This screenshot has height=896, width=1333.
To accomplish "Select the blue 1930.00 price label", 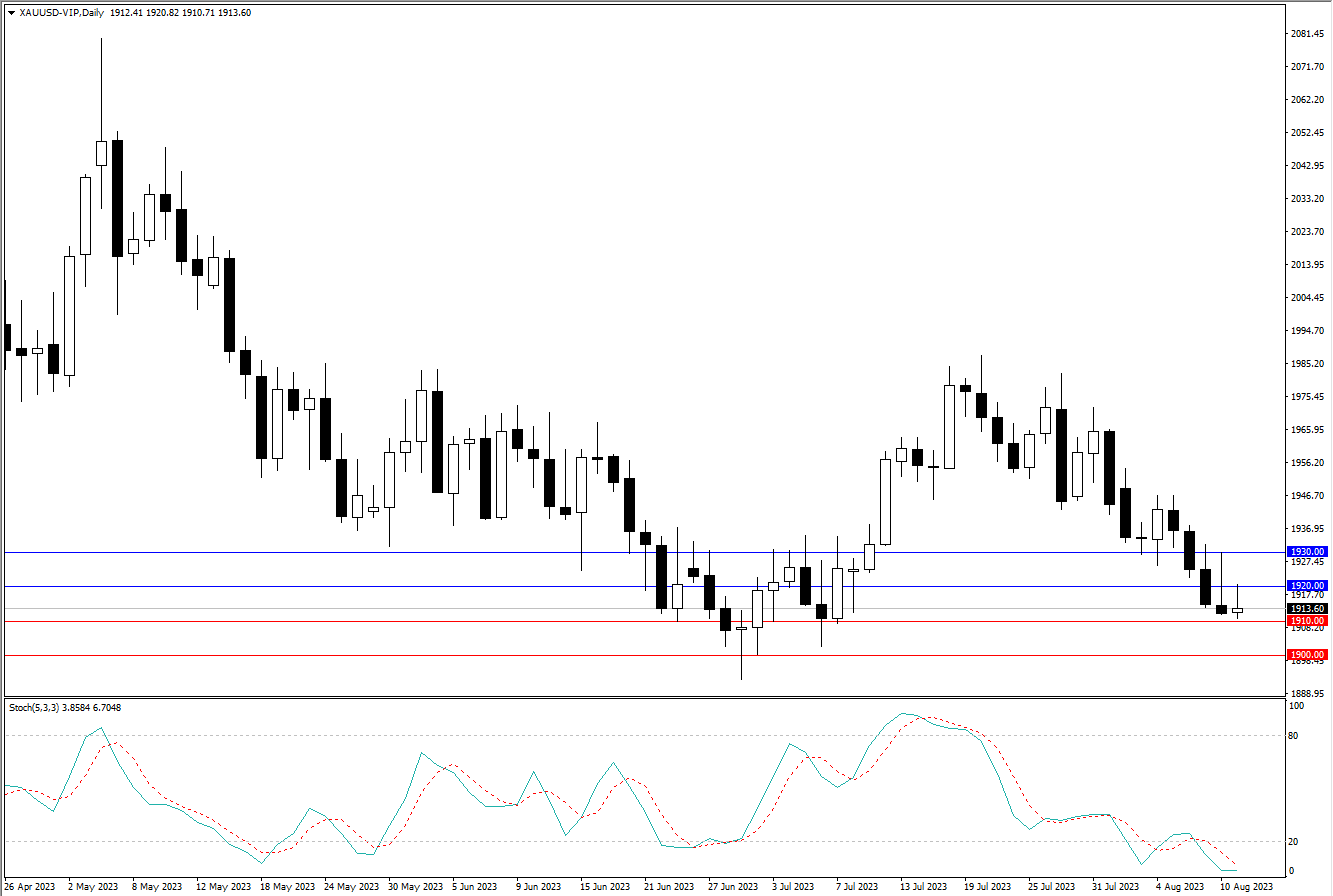I will pyautogui.click(x=1306, y=552).
